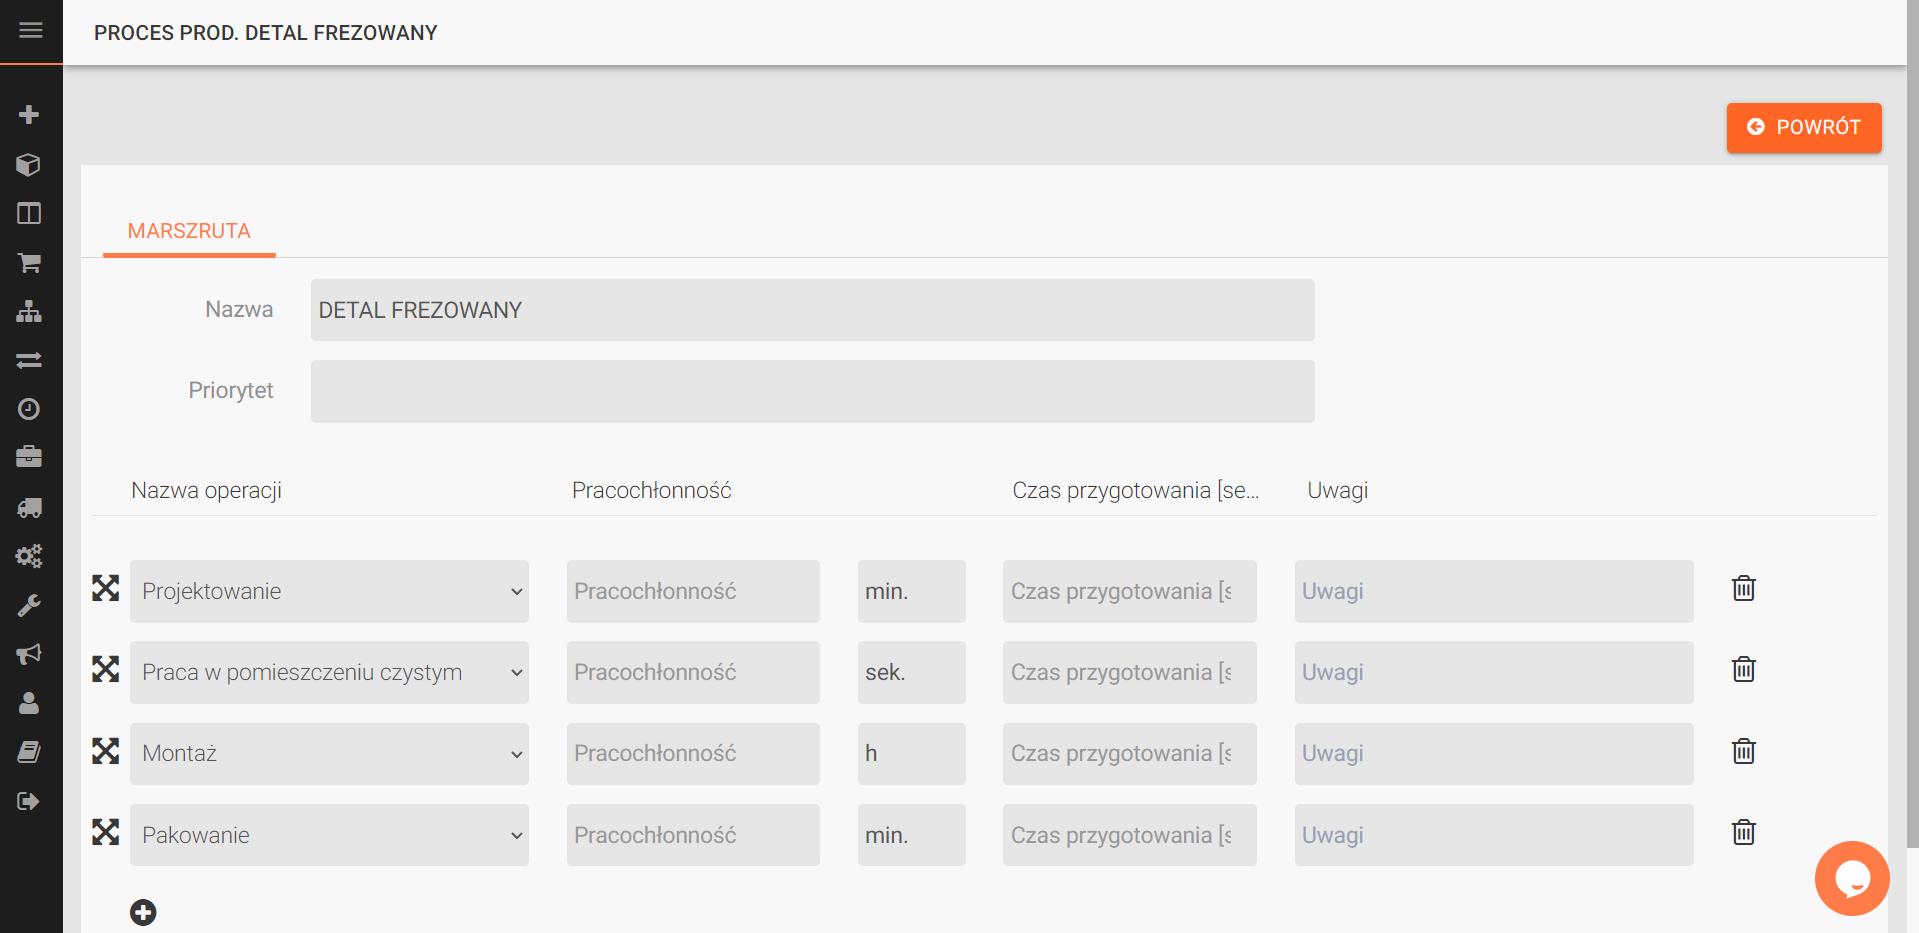Open the Projektowanie operation dropdown

pos(329,591)
